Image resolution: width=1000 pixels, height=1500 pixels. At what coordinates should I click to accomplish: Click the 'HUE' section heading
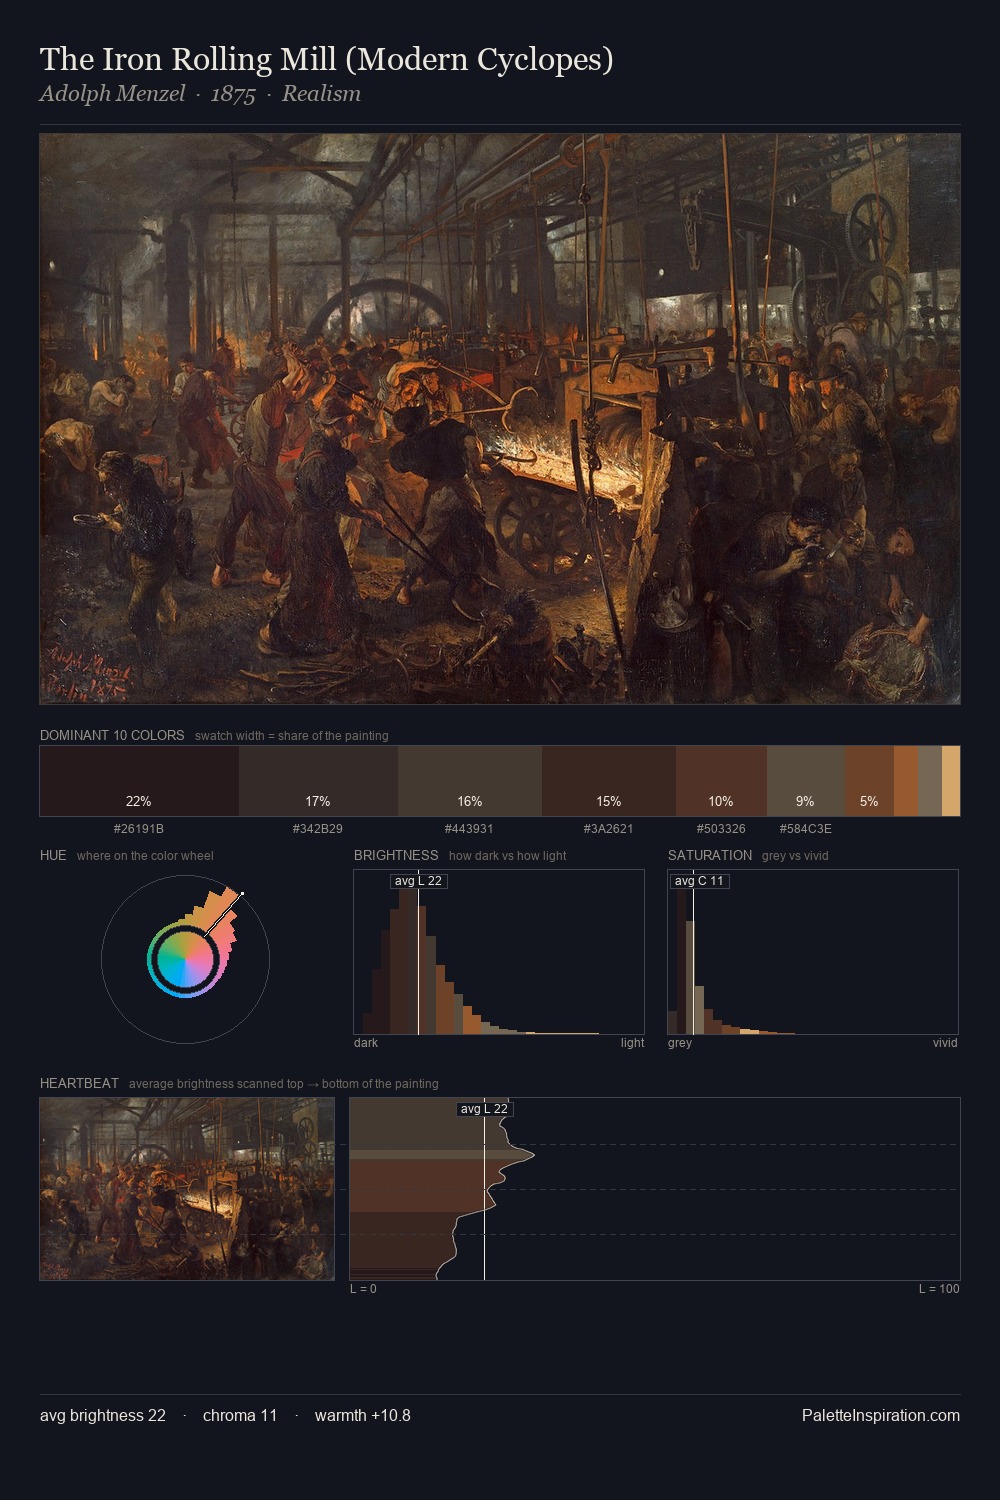(x=53, y=855)
